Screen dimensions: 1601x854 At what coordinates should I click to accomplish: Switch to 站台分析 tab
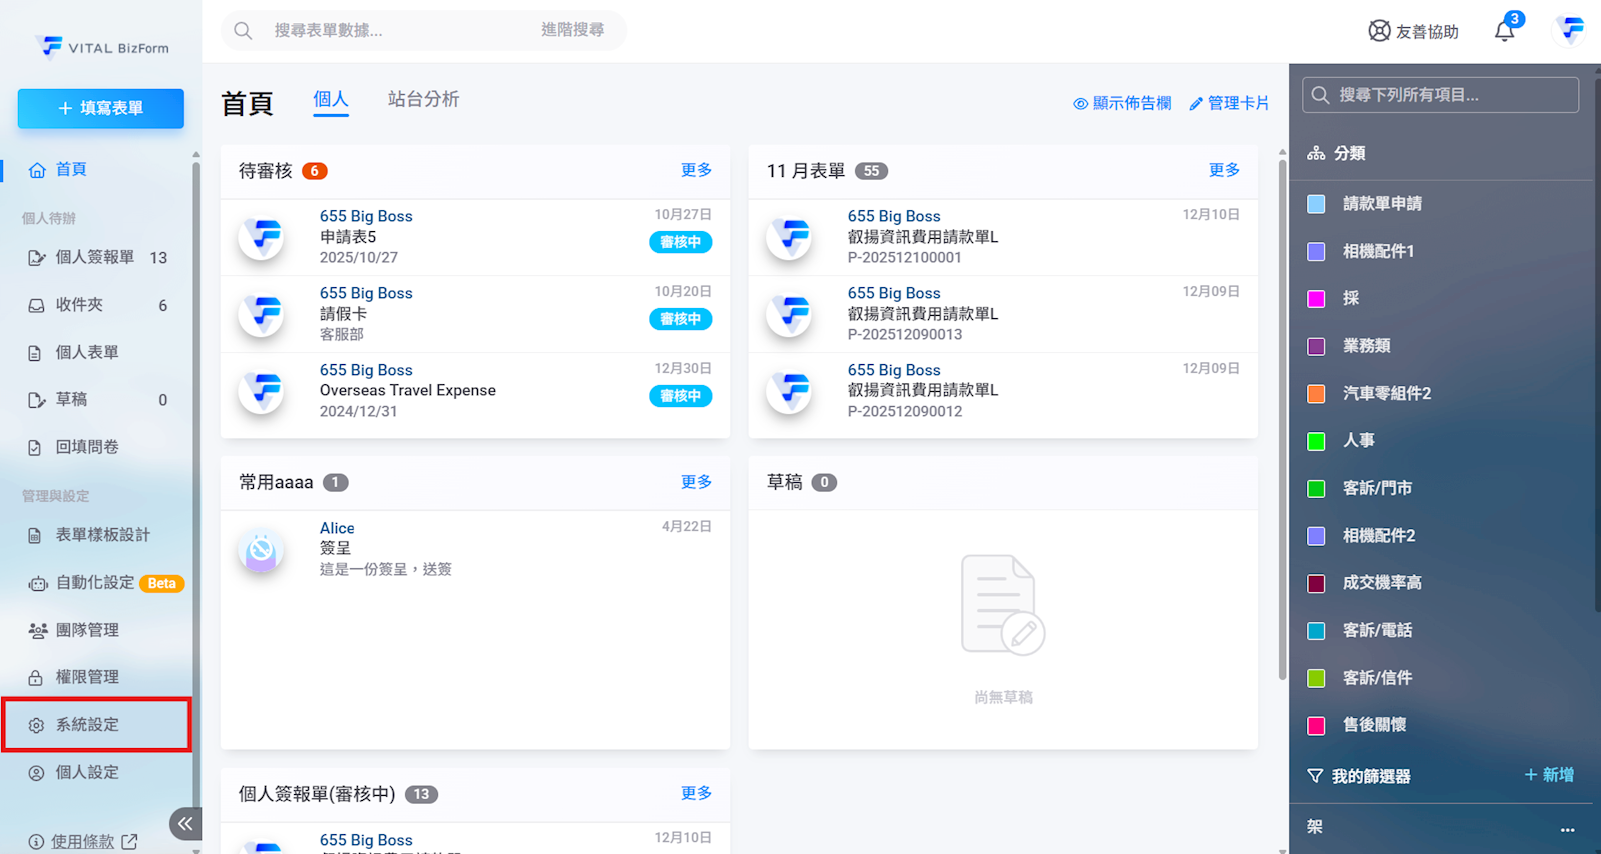(423, 99)
